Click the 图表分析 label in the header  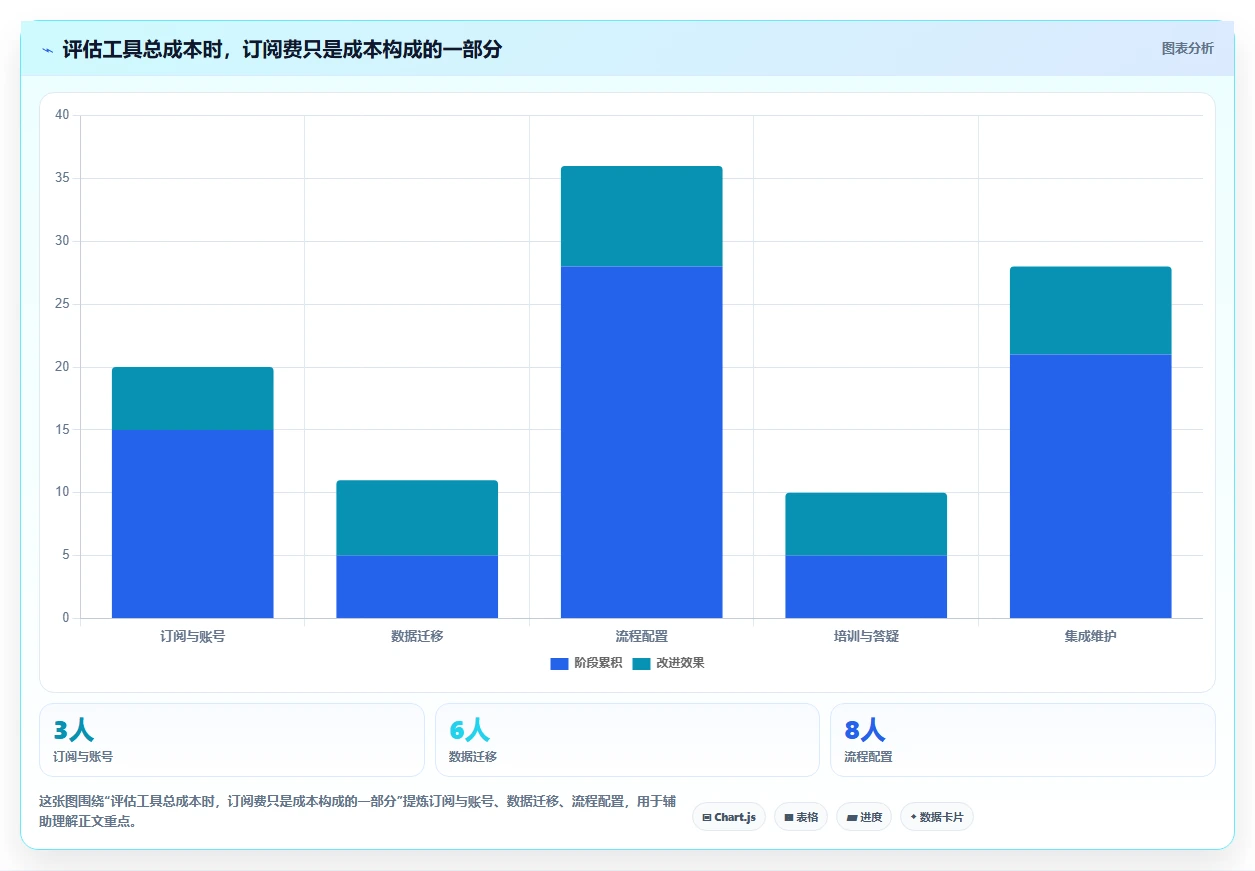tap(1187, 48)
